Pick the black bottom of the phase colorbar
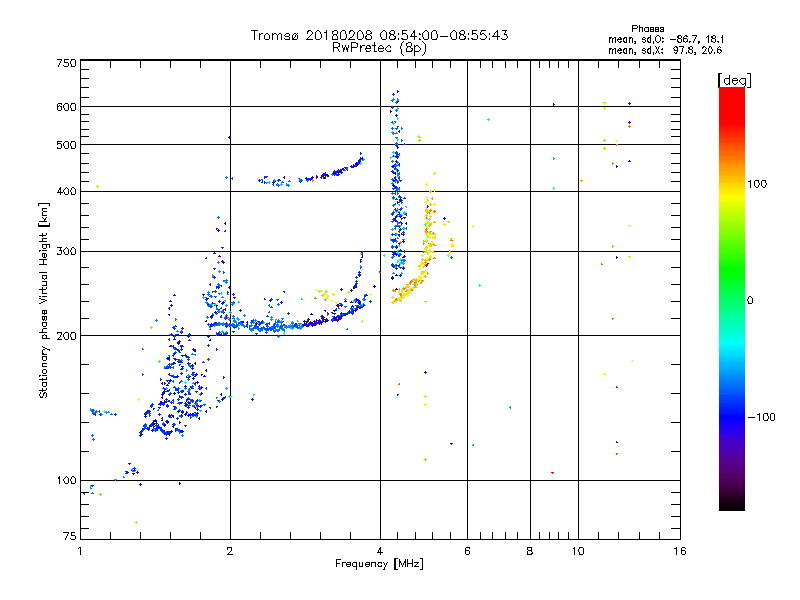This screenshot has height=600, width=800. pos(732,505)
